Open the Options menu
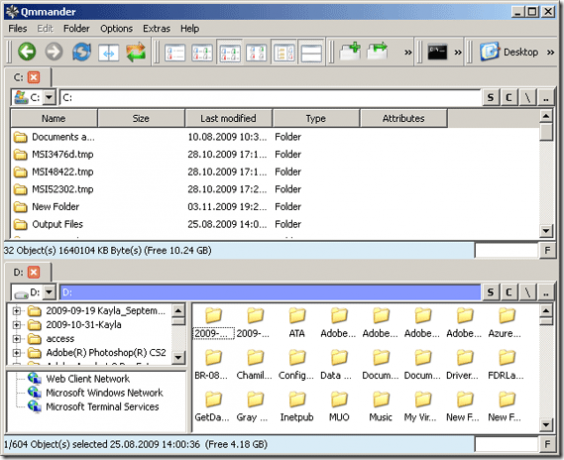Screen dimensions: 564x460 pyautogui.click(x=116, y=28)
